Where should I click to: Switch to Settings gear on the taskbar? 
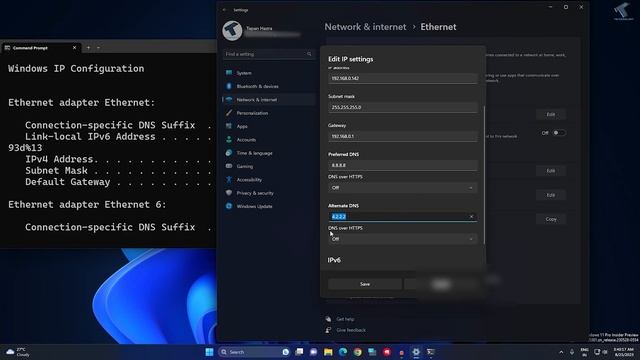[x=416, y=352]
